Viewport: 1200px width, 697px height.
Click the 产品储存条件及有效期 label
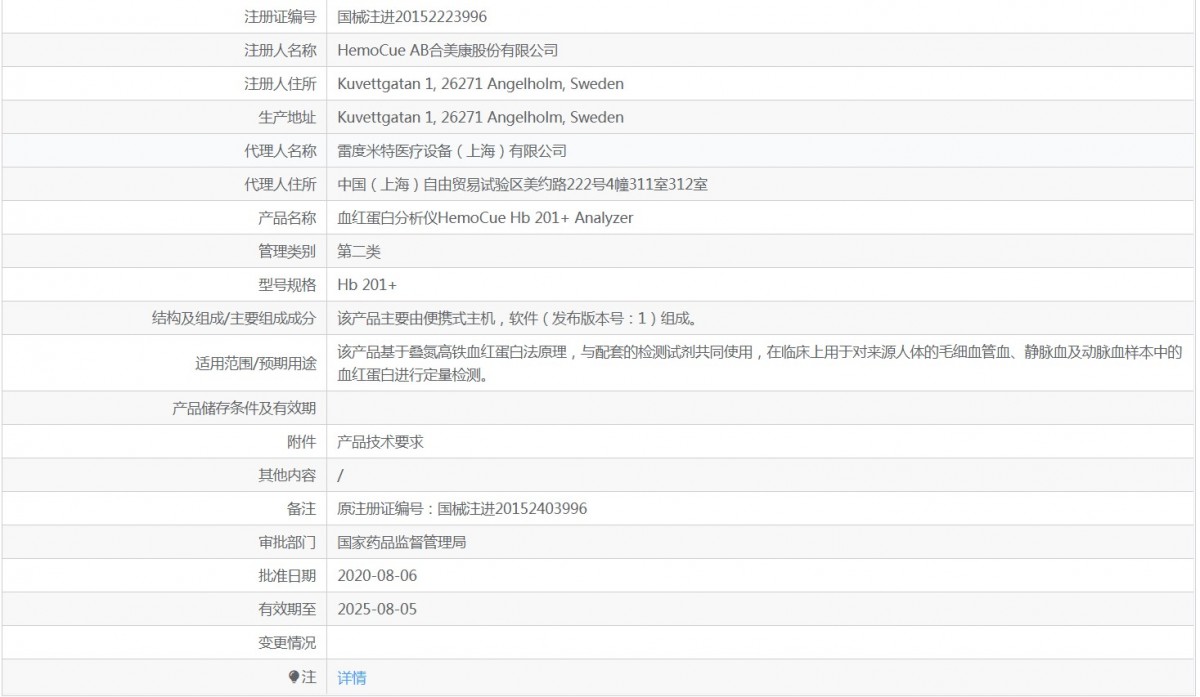click(244, 408)
